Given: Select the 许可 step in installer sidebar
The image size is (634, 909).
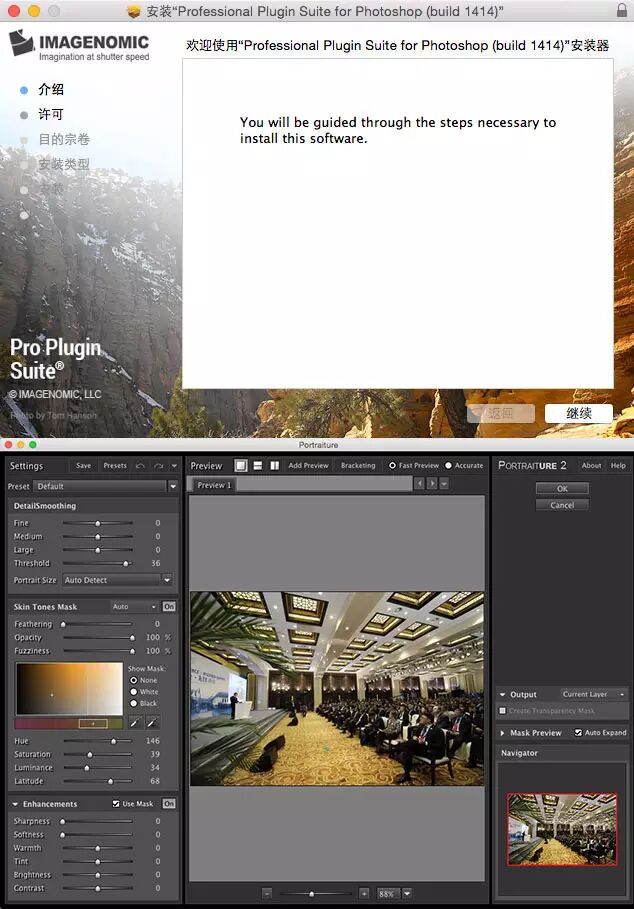Looking at the screenshot, I should (51, 114).
